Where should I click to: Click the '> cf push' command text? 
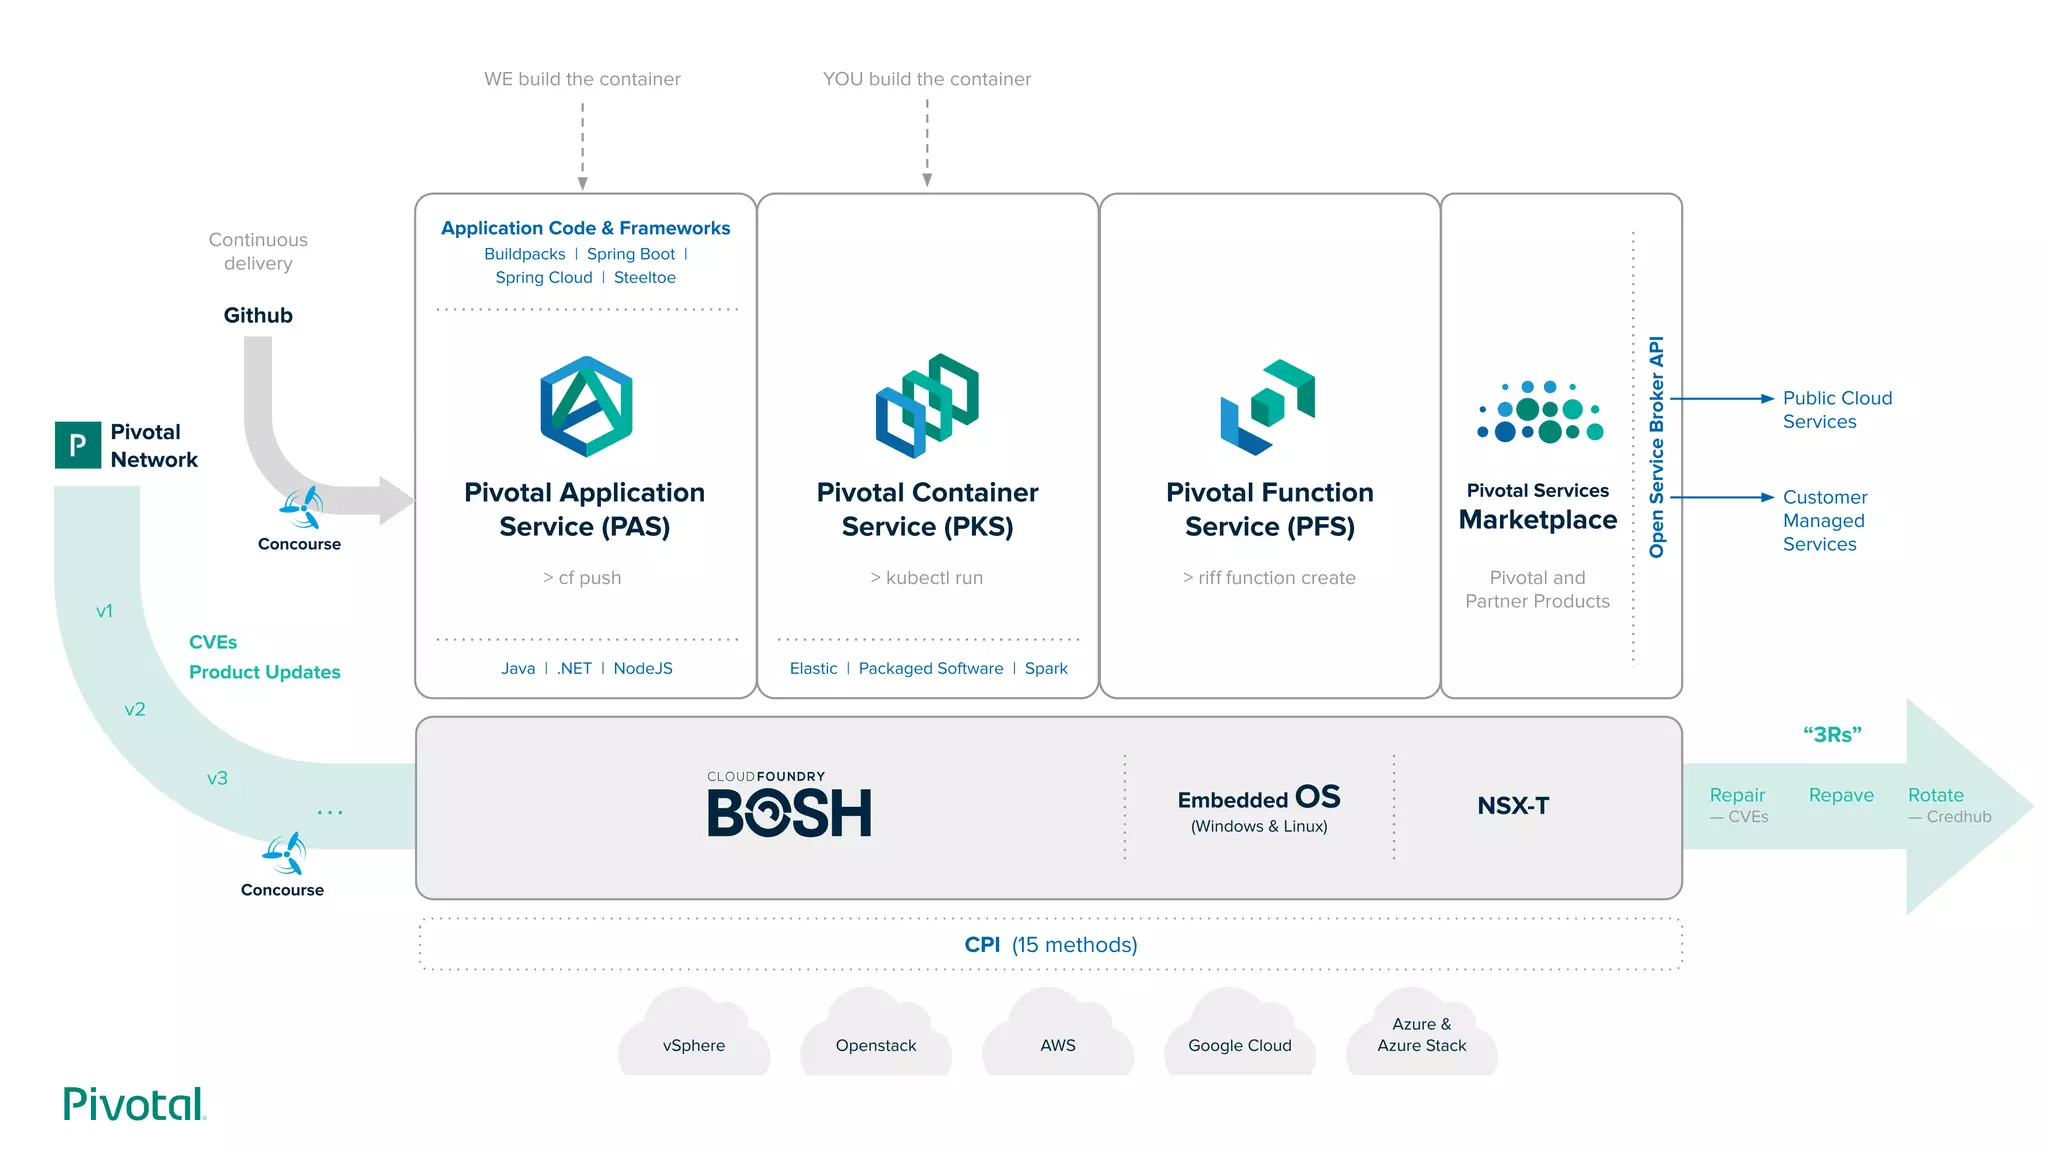pyautogui.click(x=582, y=577)
